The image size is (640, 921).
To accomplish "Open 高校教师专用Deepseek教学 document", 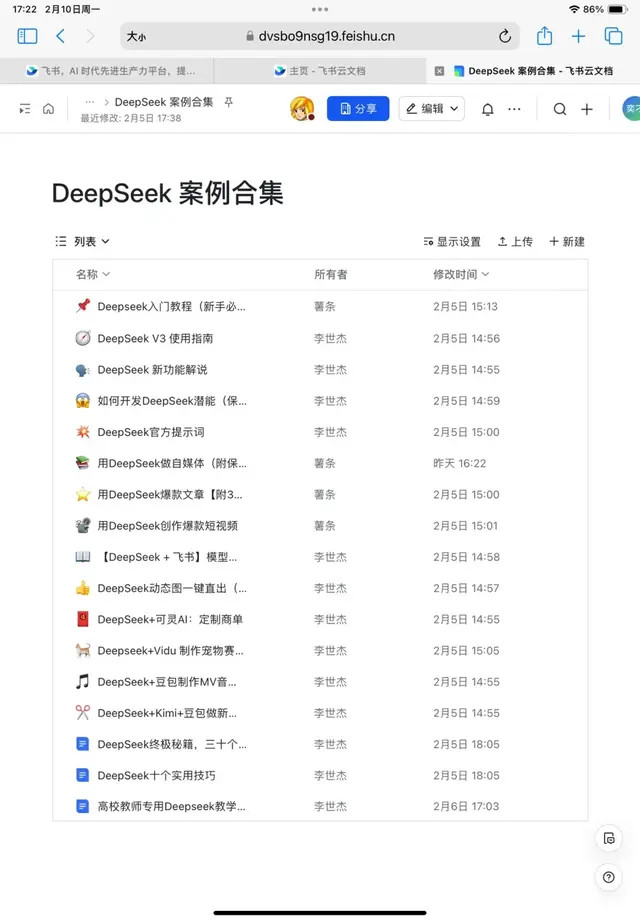I will (171, 806).
